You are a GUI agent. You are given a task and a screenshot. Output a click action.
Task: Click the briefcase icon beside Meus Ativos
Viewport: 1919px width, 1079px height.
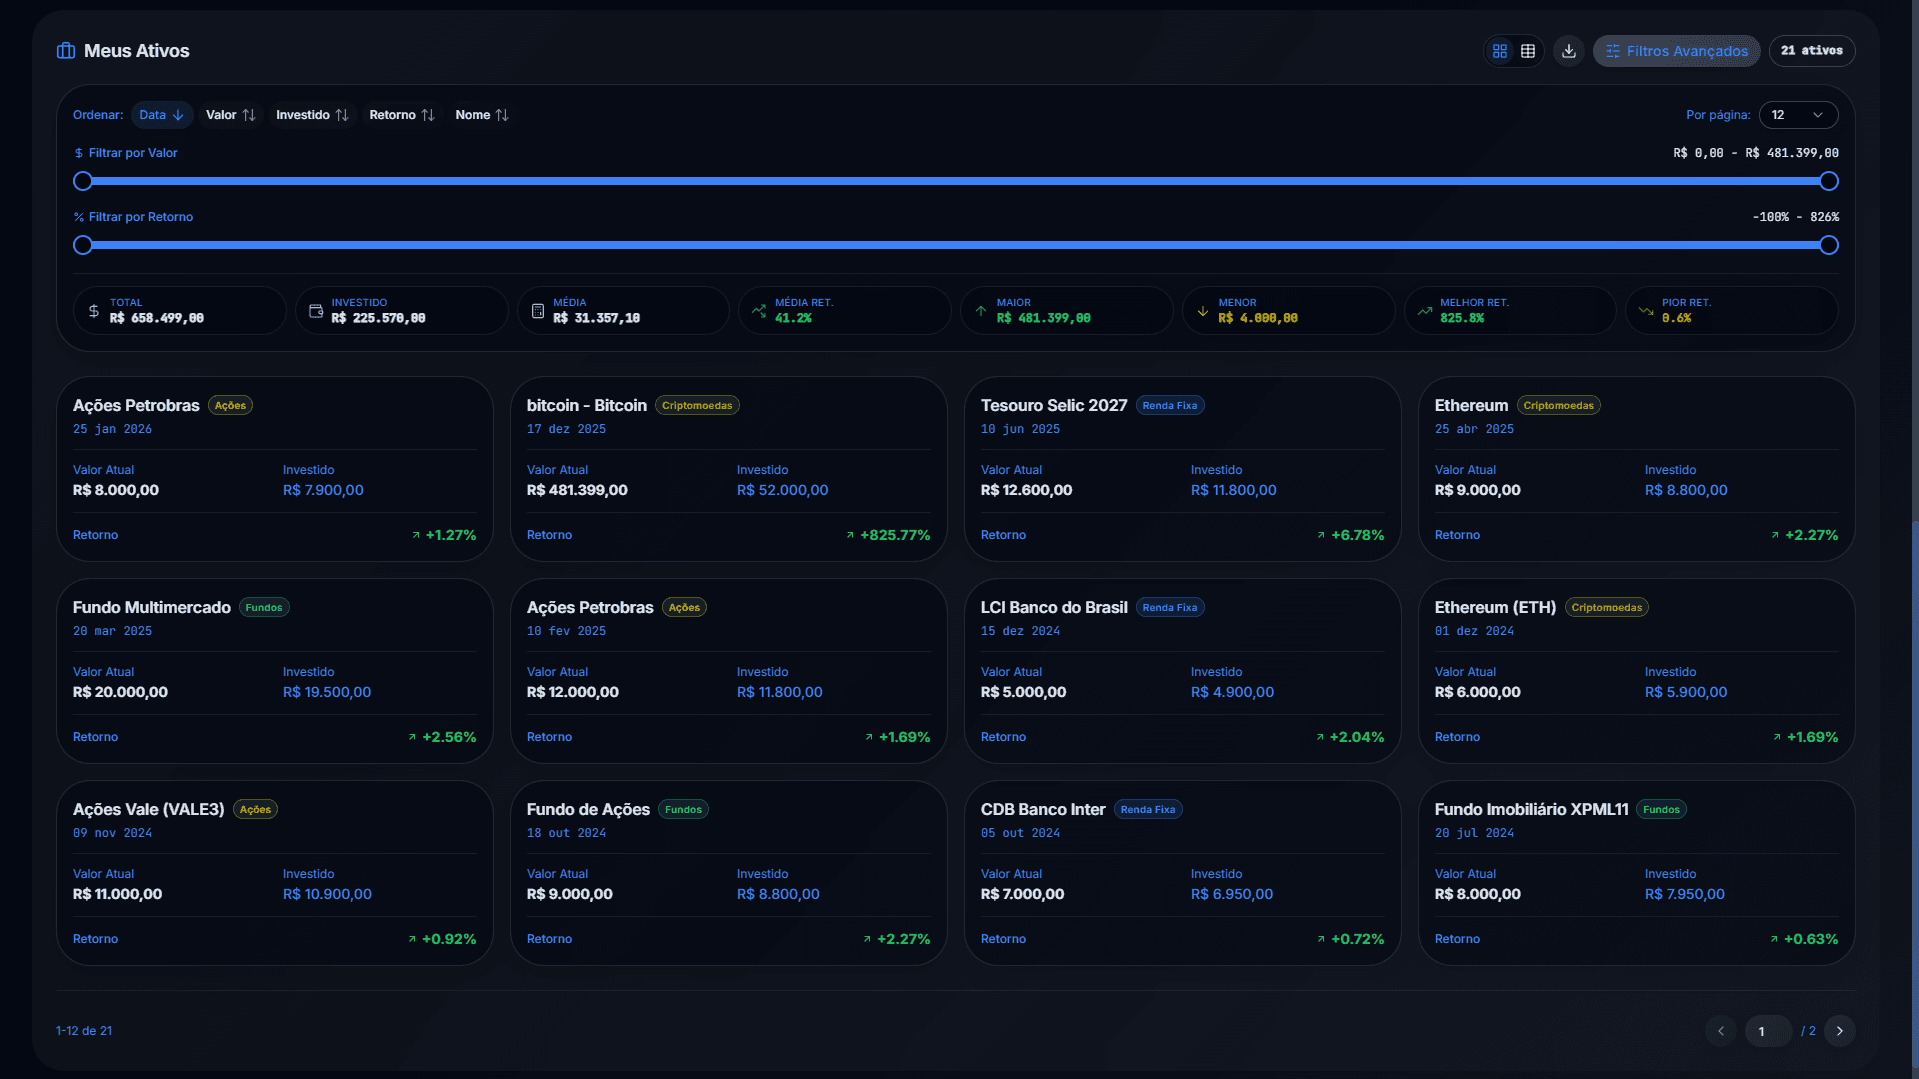(x=66, y=51)
